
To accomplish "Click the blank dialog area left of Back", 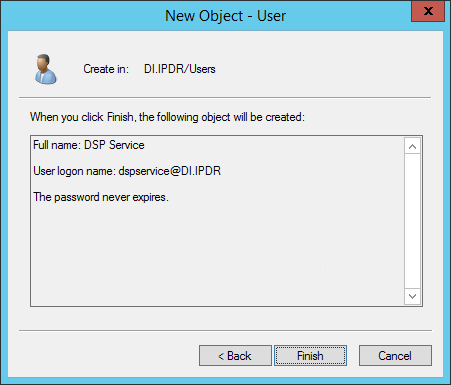I will tap(108, 356).
